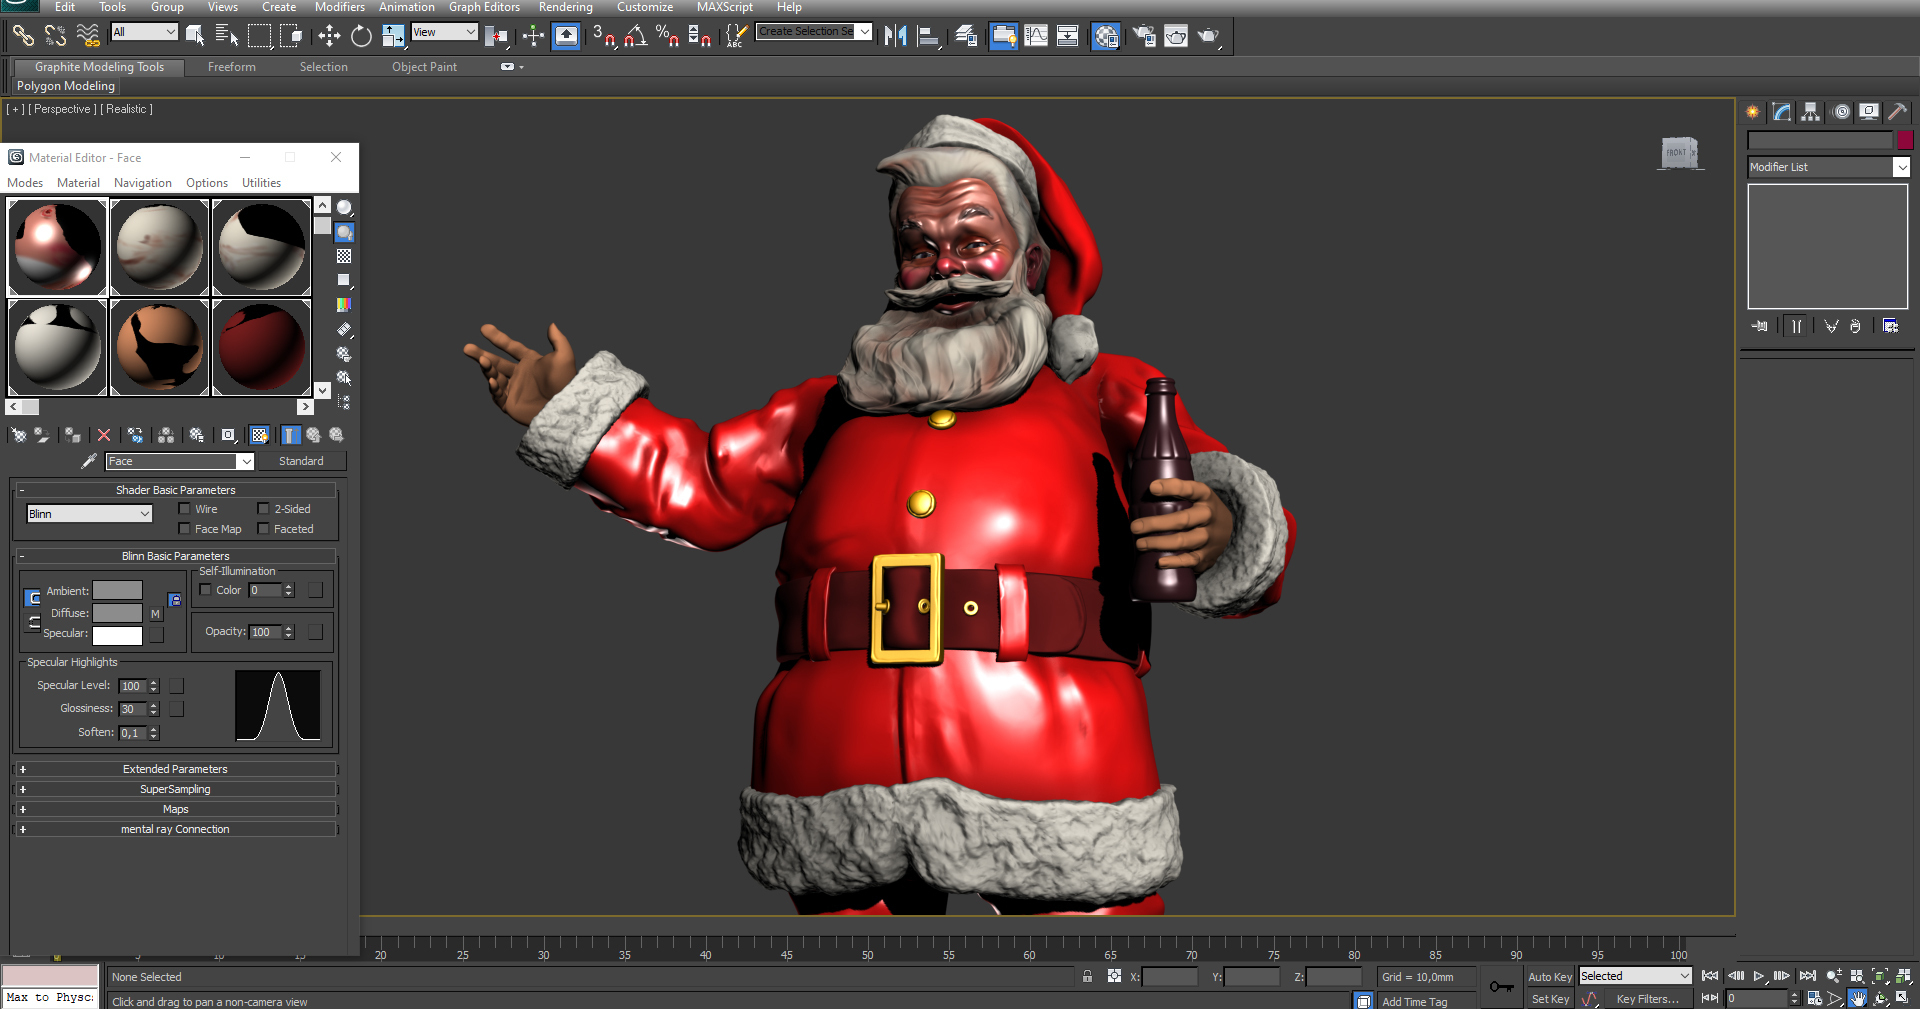The width and height of the screenshot is (1920, 1009).
Task: Open the Rendering menu
Action: [566, 7]
